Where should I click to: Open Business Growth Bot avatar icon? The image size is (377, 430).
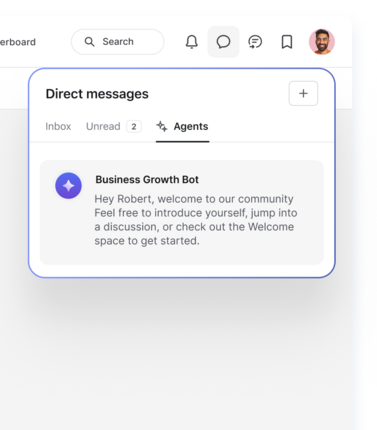tap(68, 186)
